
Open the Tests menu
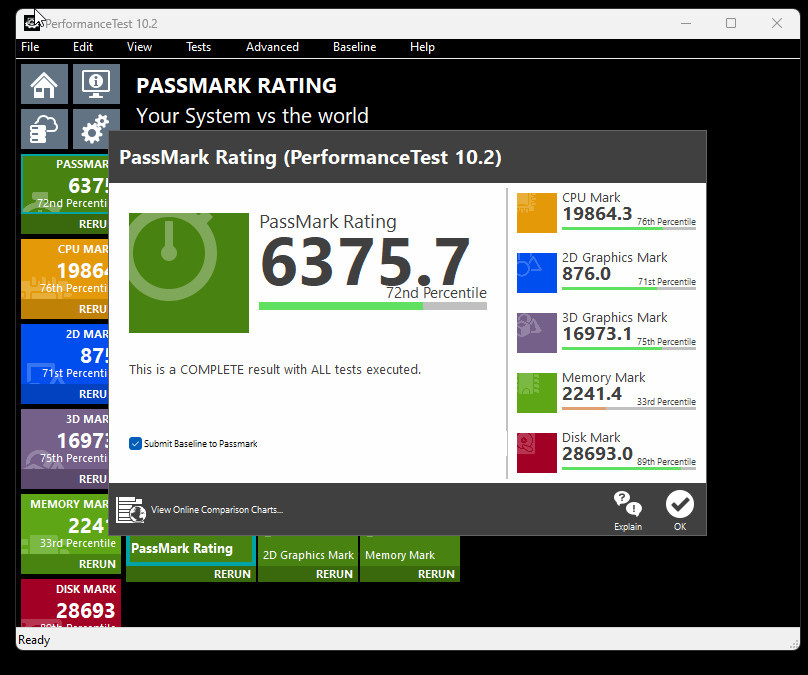coord(198,47)
